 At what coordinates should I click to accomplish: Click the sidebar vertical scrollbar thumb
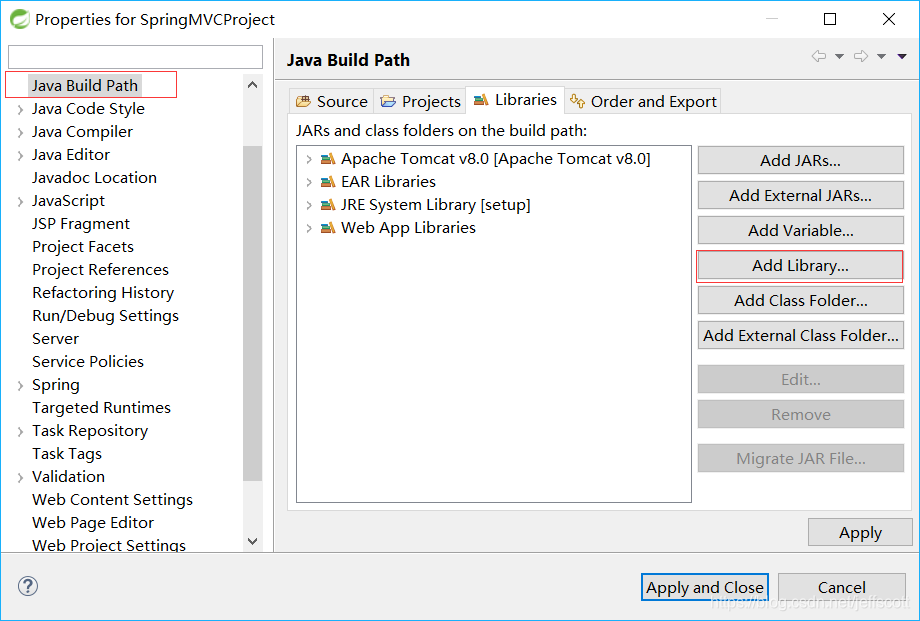coord(253,313)
